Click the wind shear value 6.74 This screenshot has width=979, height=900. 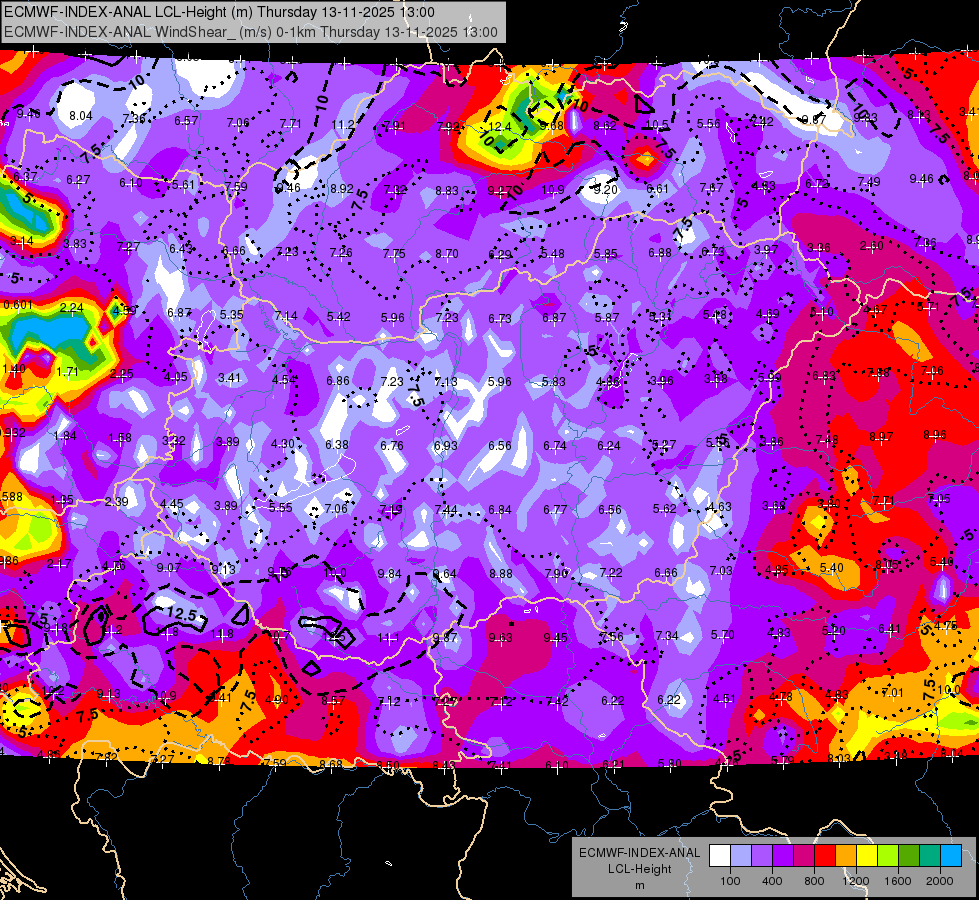(554, 445)
